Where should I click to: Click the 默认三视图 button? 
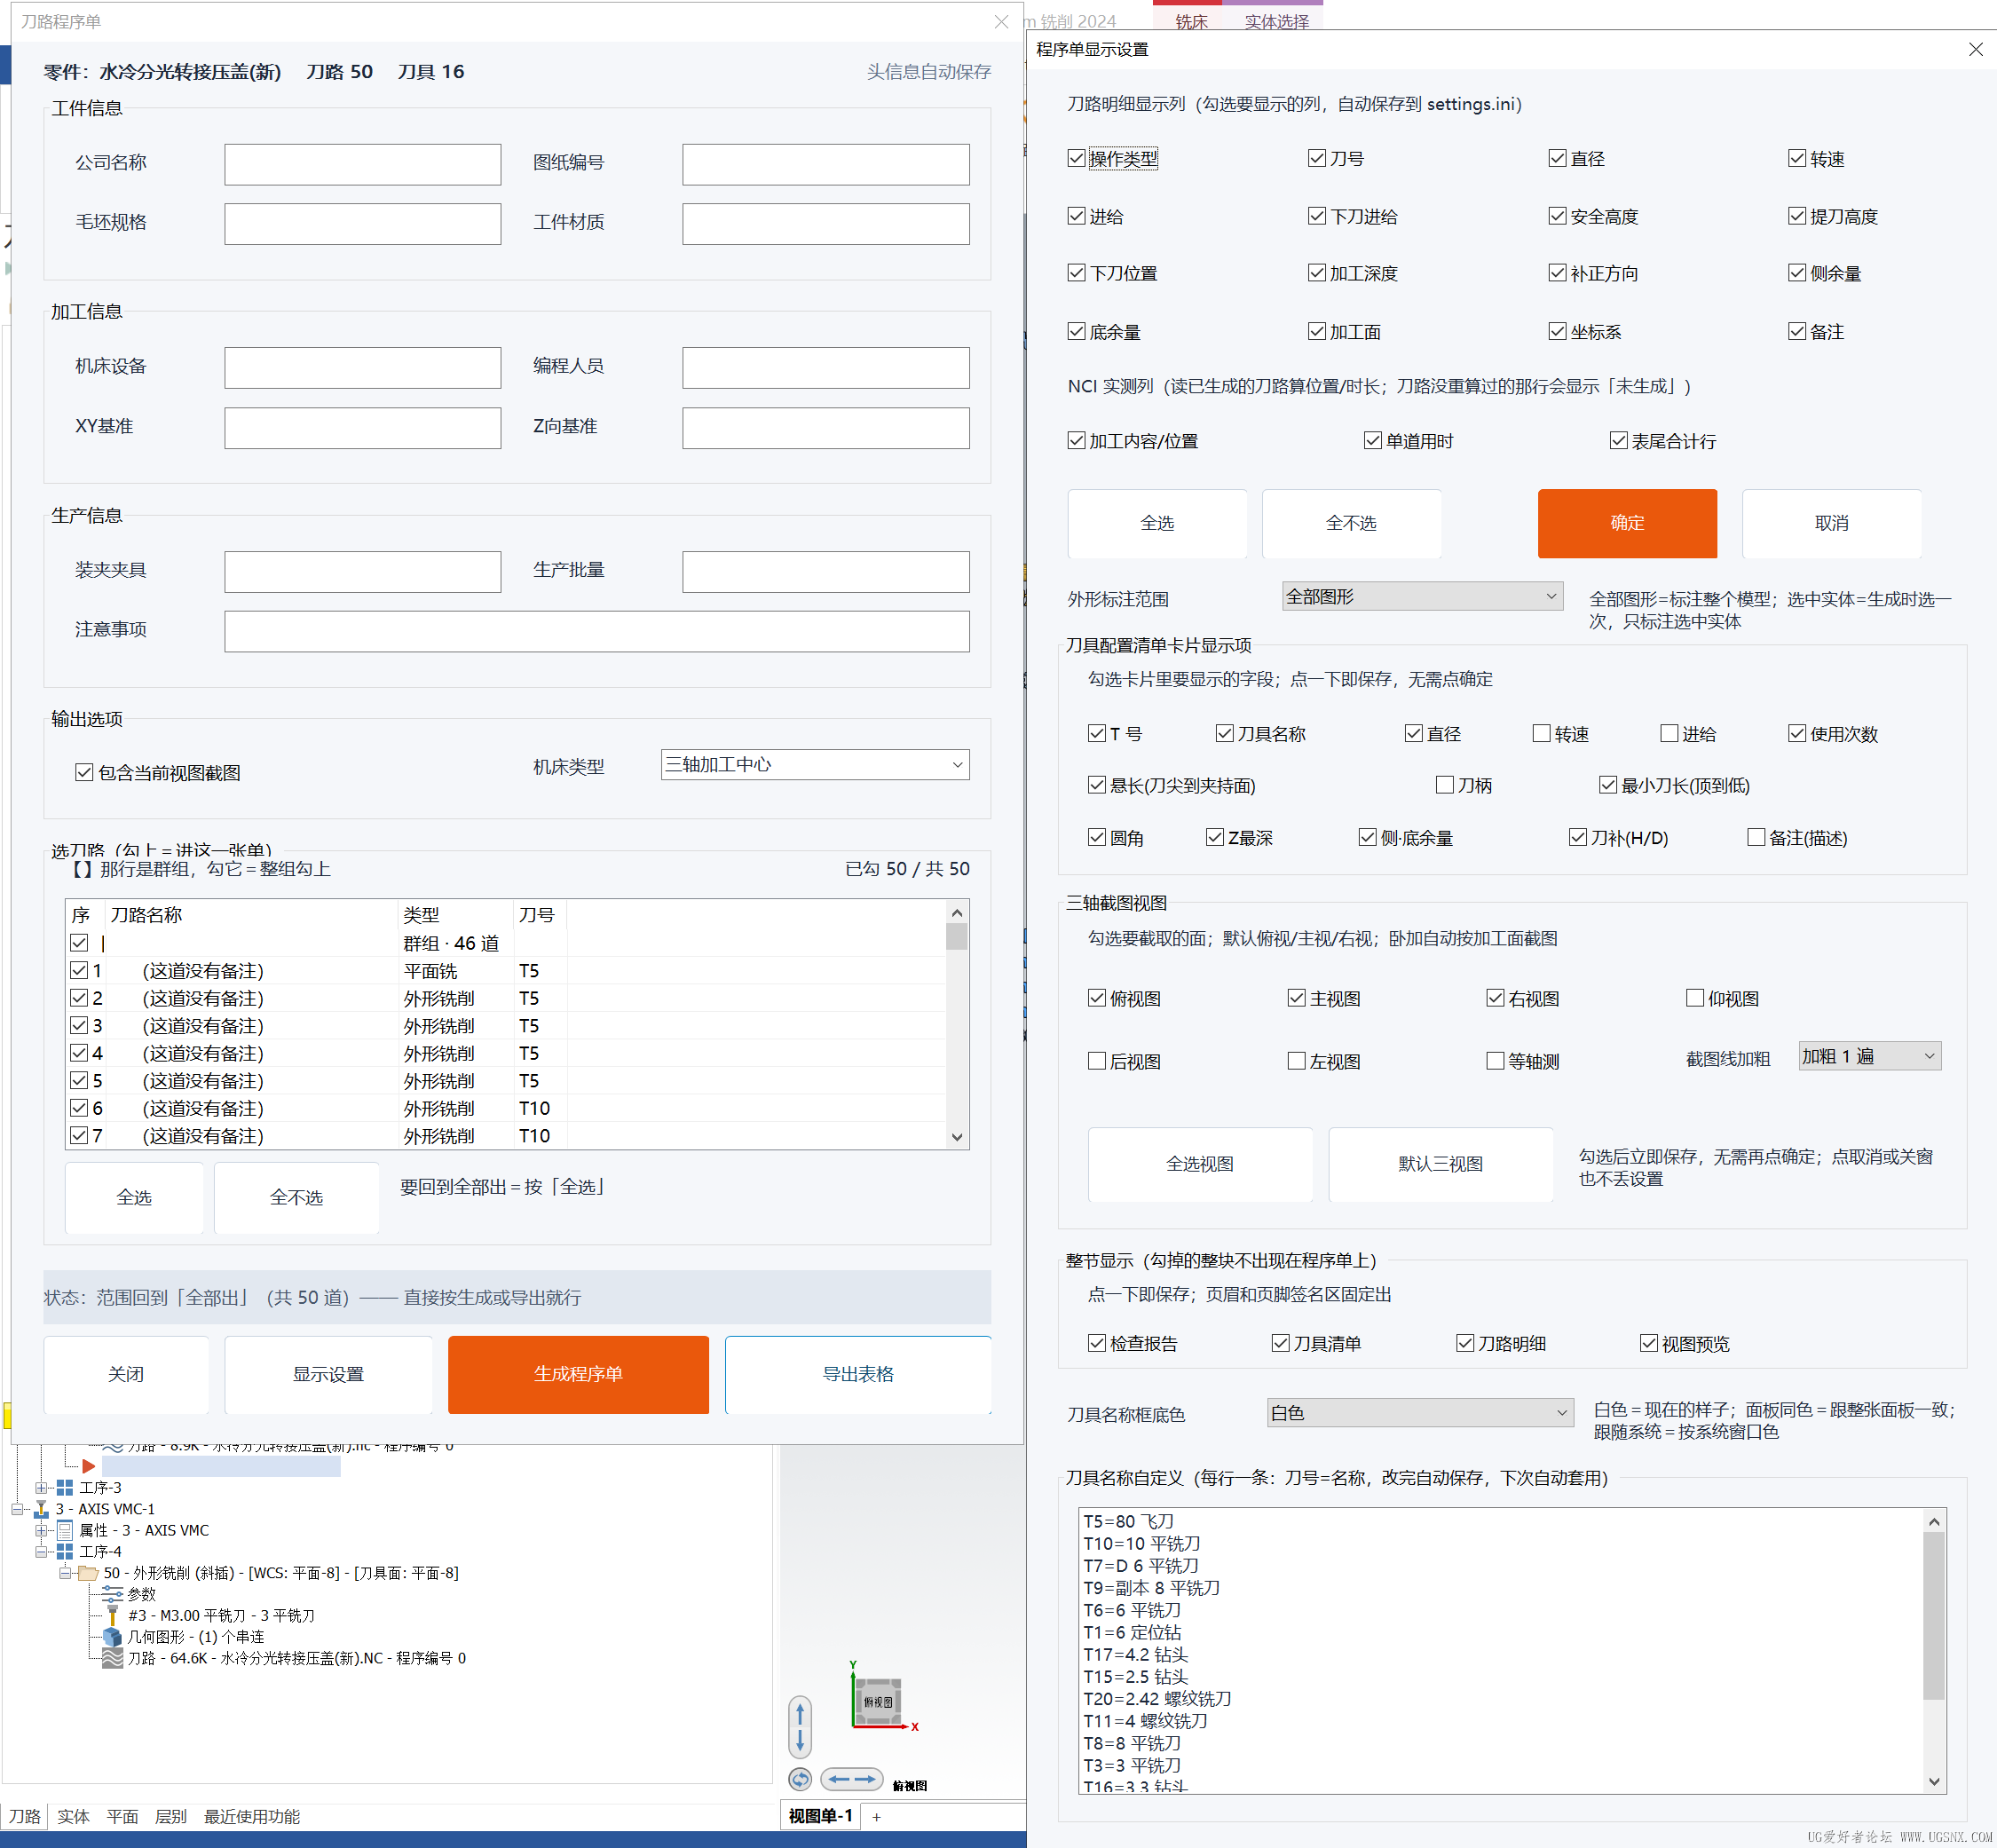point(1440,1164)
